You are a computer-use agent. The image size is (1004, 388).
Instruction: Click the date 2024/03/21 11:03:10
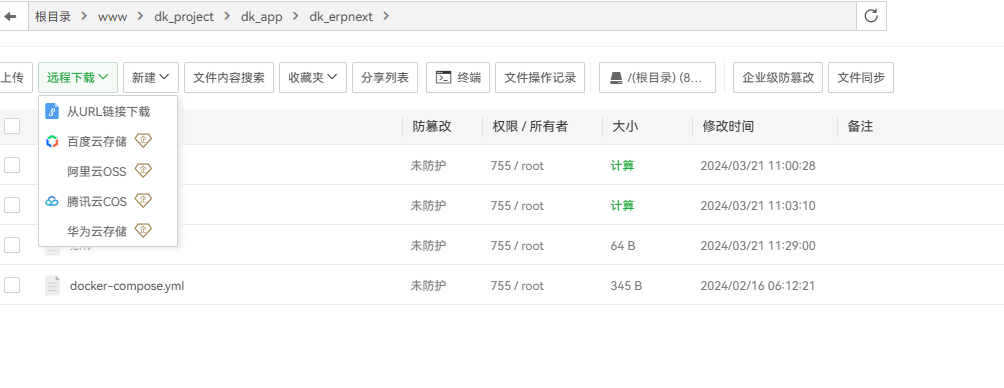coord(757,206)
